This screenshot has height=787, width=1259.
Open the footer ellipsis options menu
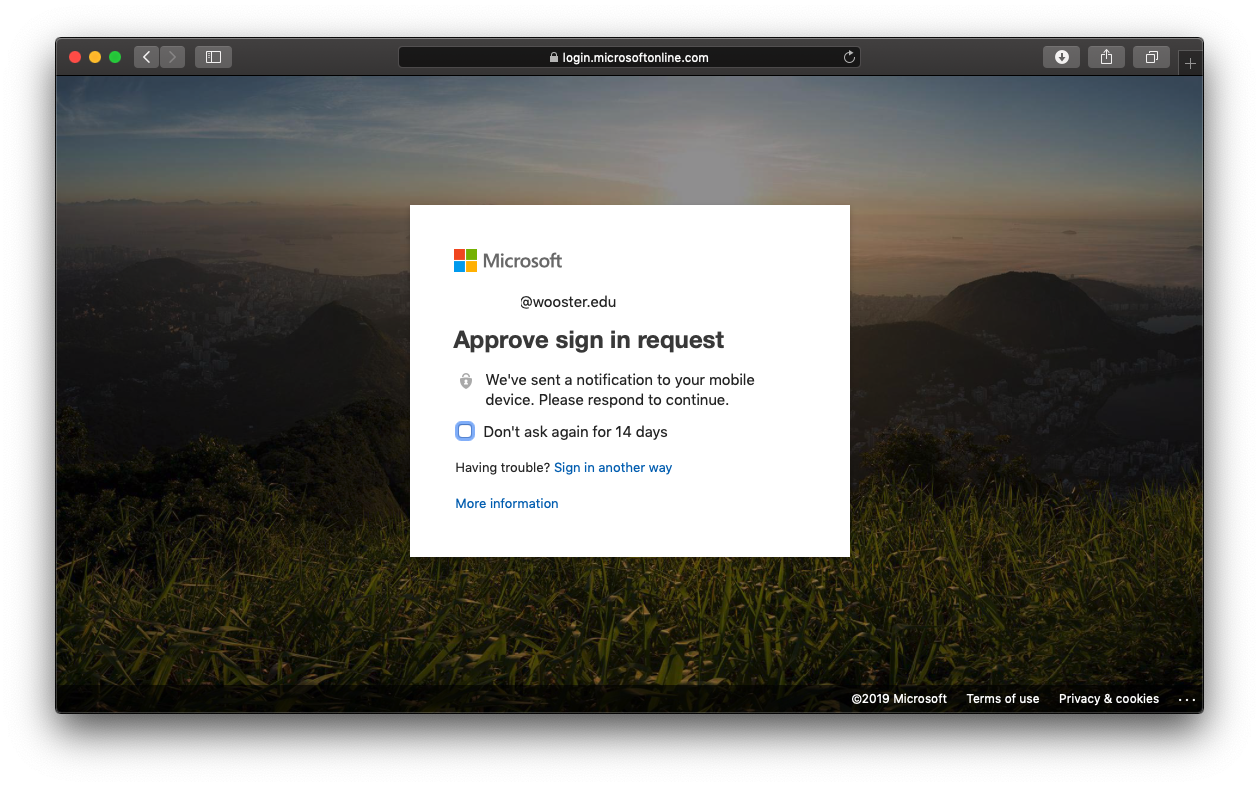tap(1187, 699)
